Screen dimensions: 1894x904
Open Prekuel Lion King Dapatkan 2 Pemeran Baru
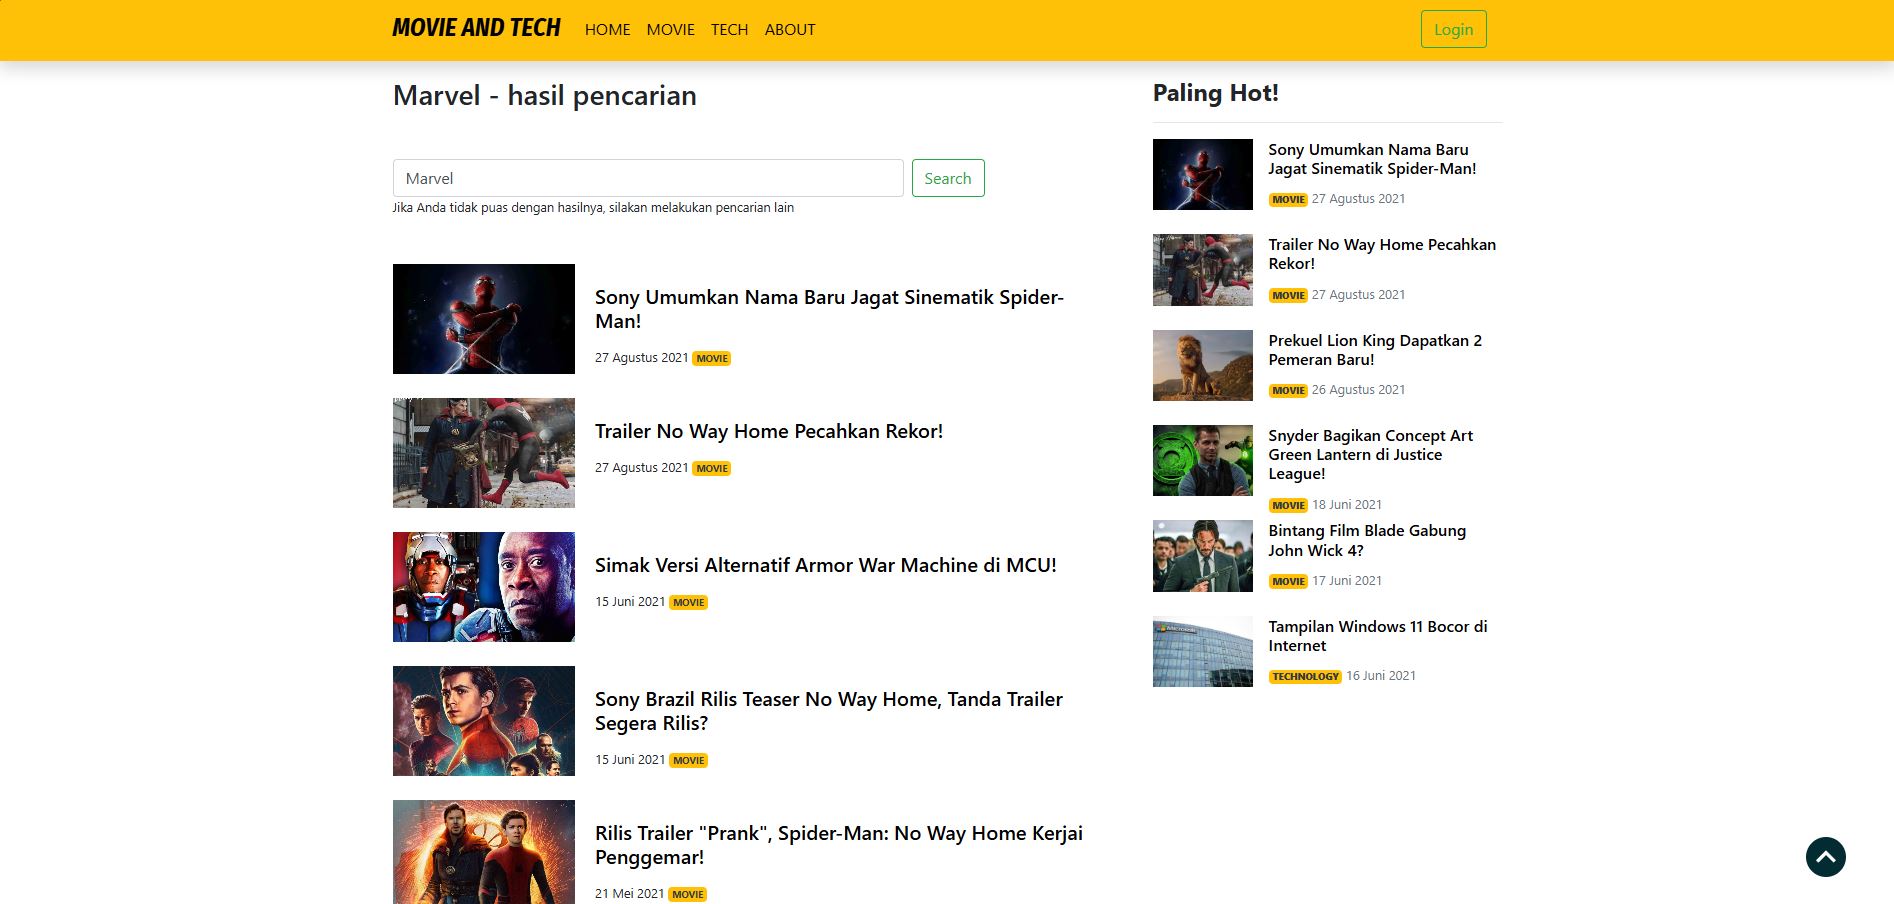[x=1375, y=350]
